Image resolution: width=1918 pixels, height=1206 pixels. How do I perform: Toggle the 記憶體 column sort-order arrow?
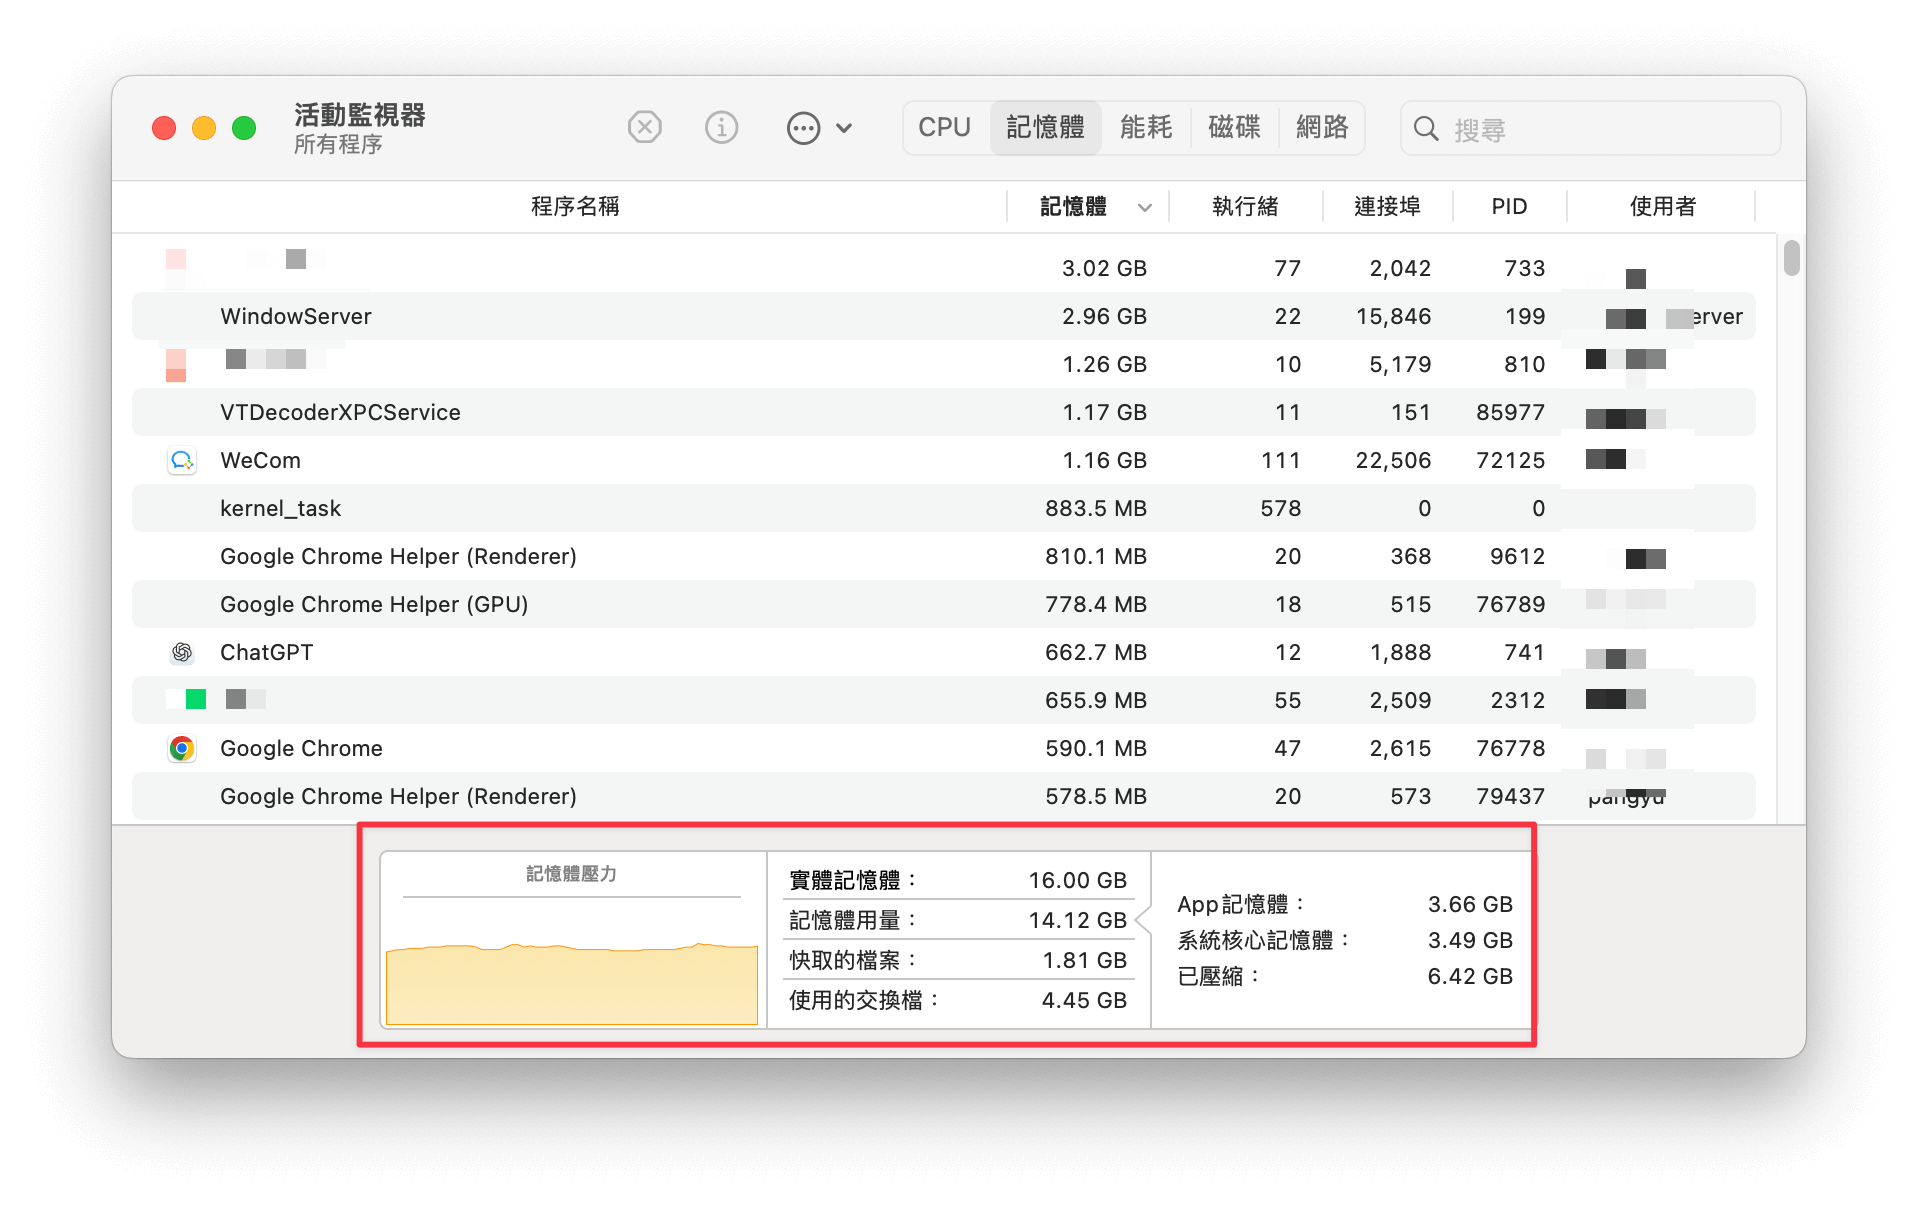coord(1145,207)
